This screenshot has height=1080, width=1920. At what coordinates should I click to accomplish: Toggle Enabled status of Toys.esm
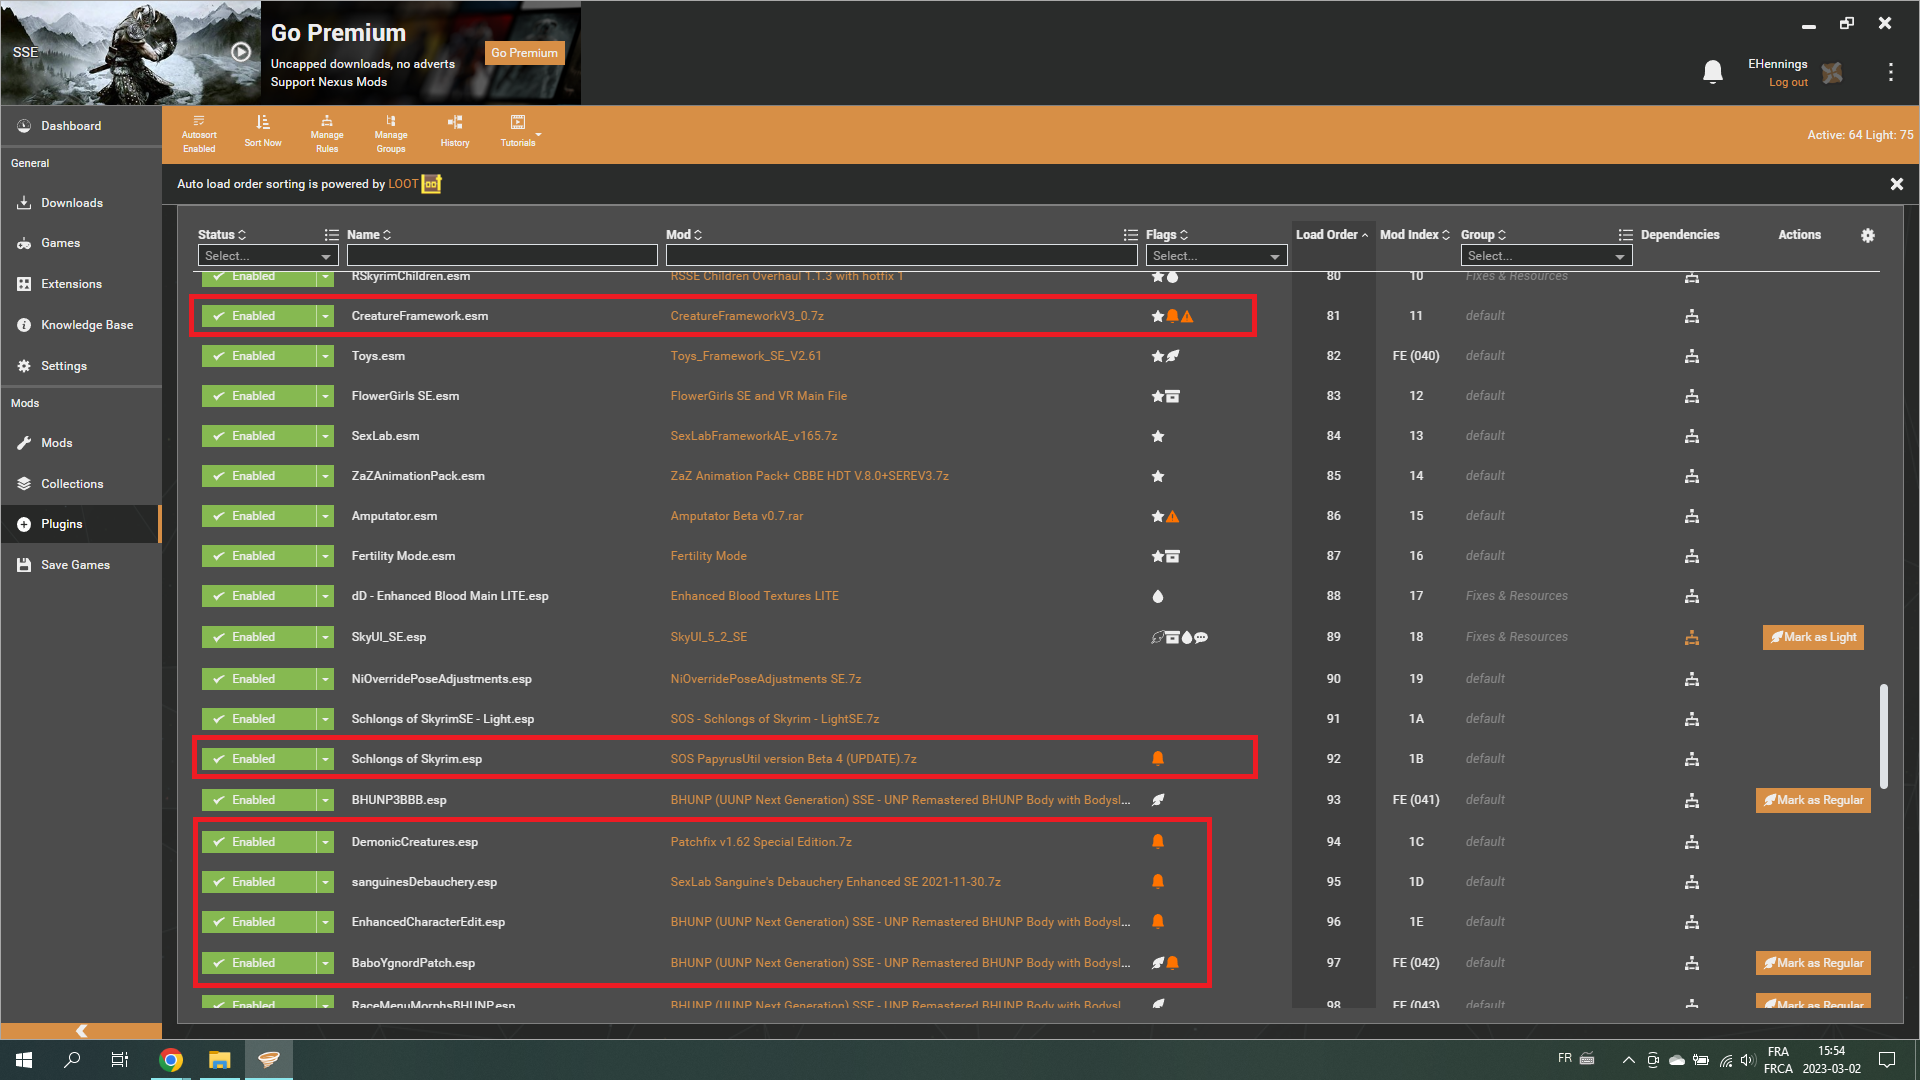click(259, 356)
